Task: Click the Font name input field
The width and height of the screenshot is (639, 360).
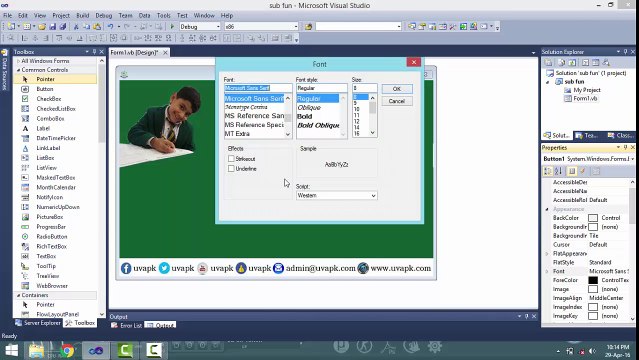Action: pos(258,88)
